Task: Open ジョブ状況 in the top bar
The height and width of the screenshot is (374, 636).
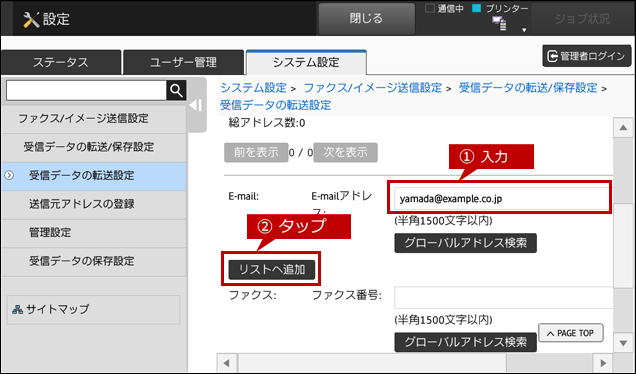Action: click(582, 19)
